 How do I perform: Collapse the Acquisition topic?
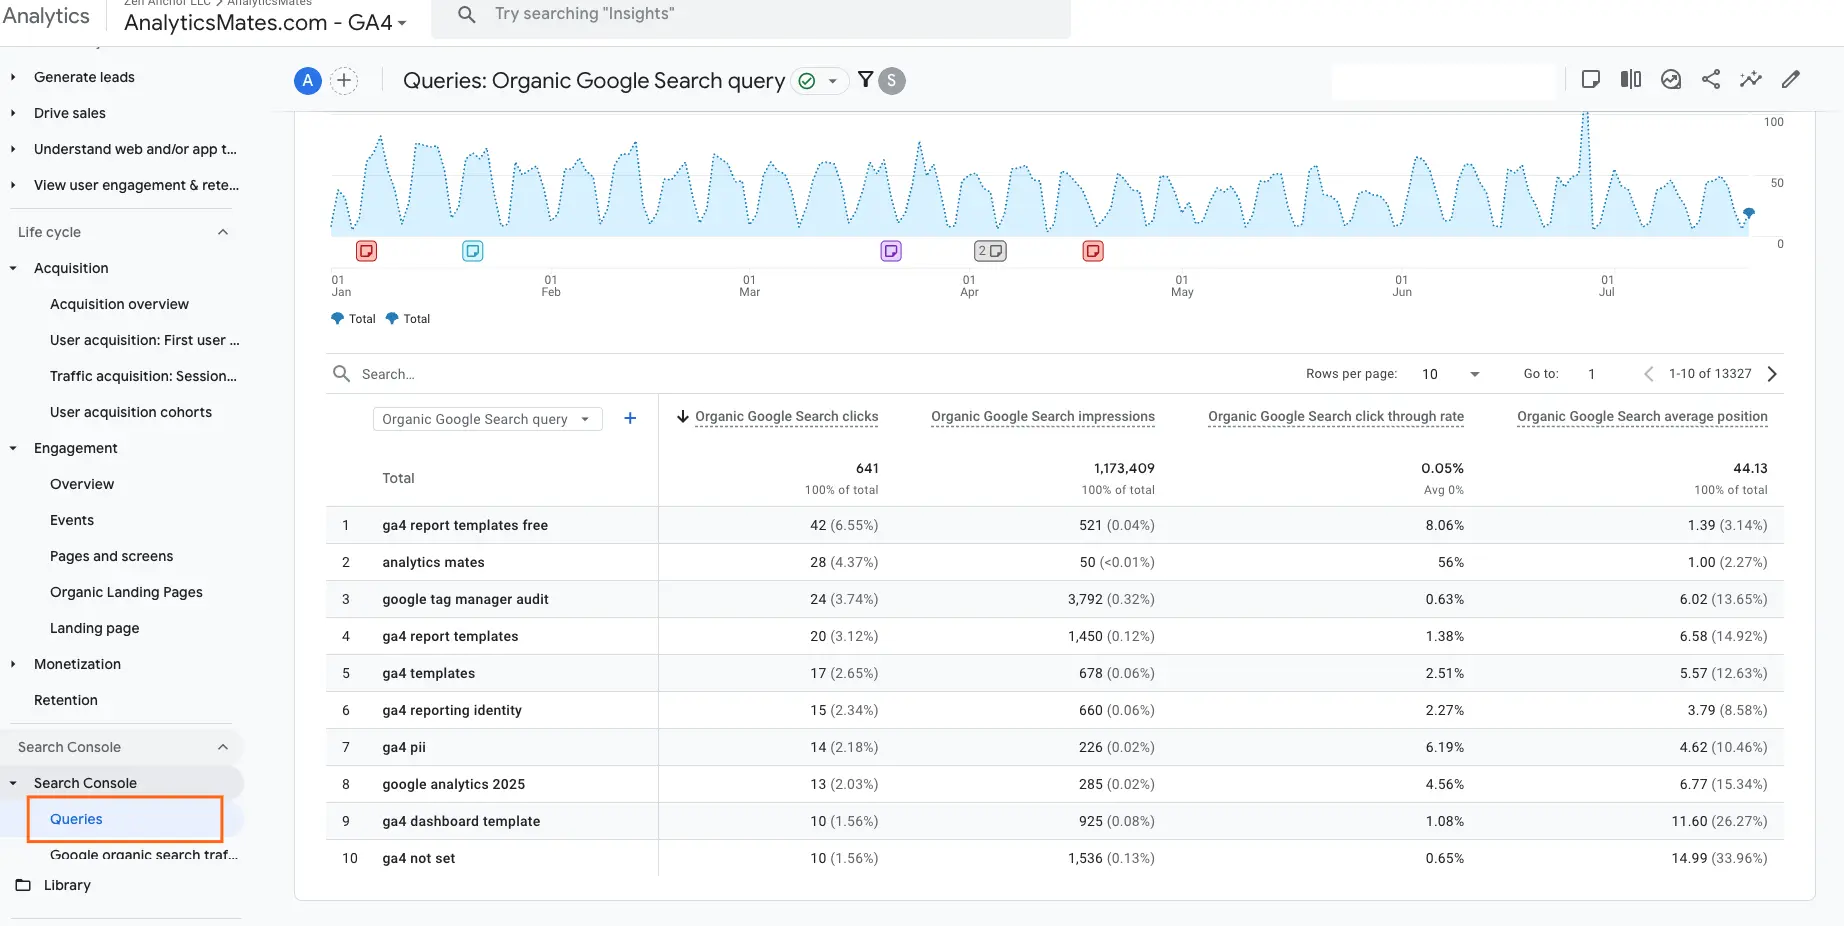(x=13, y=268)
